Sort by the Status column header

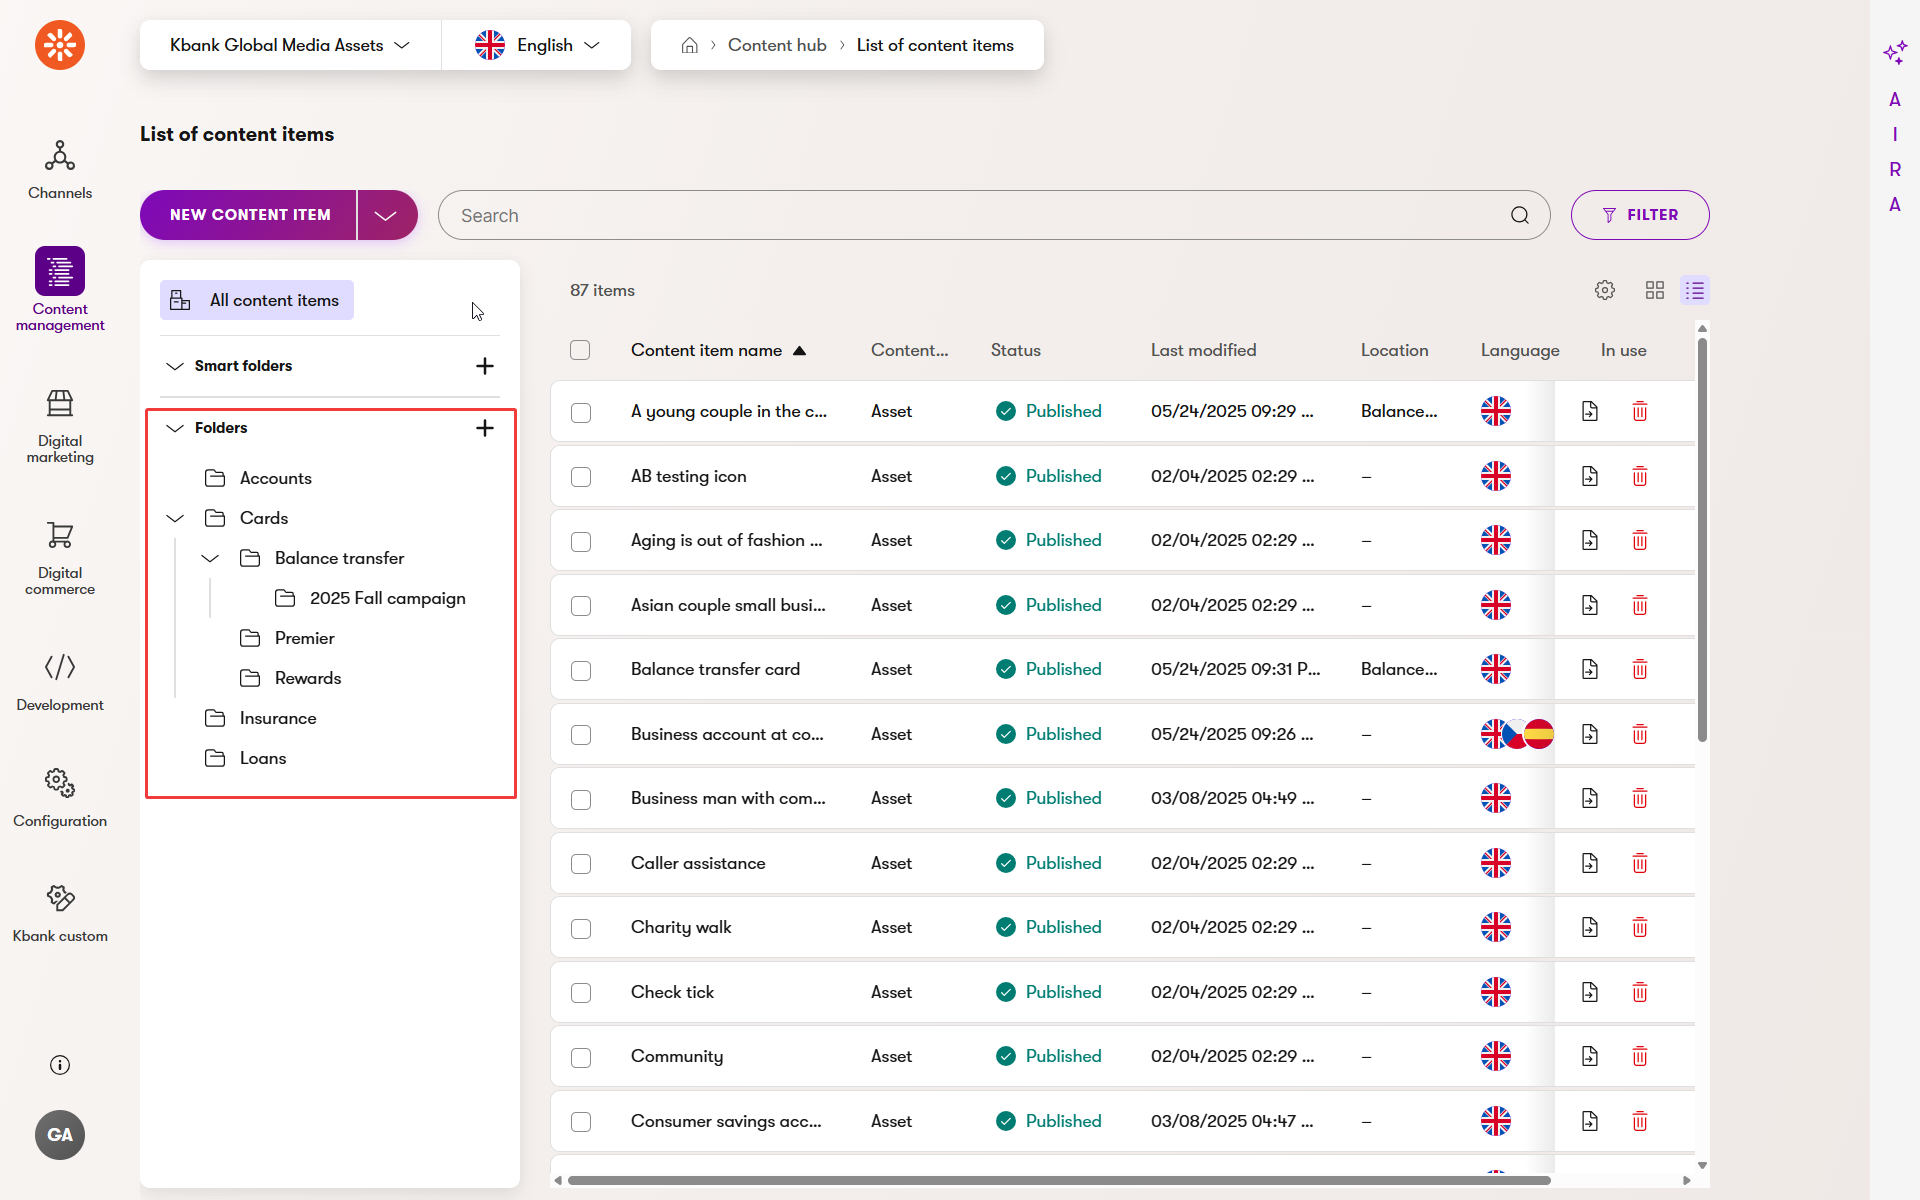(1015, 350)
